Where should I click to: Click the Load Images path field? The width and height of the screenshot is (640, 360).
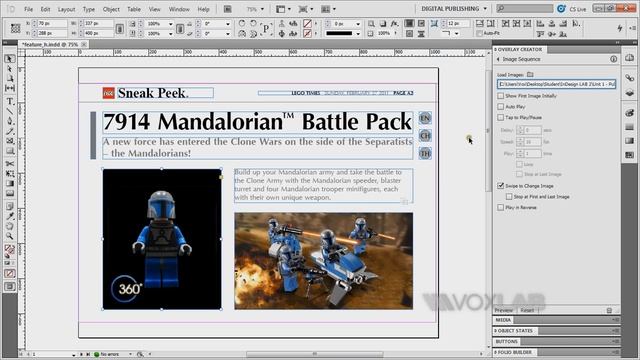pyautogui.click(x=557, y=84)
